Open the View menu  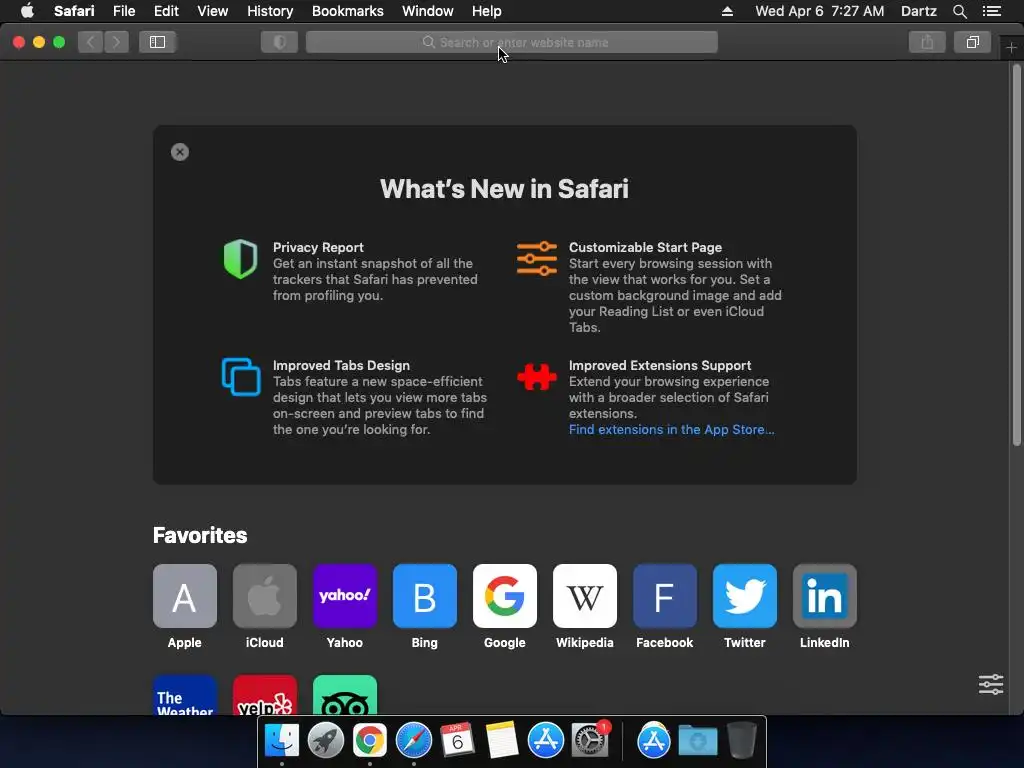(x=212, y=11)
